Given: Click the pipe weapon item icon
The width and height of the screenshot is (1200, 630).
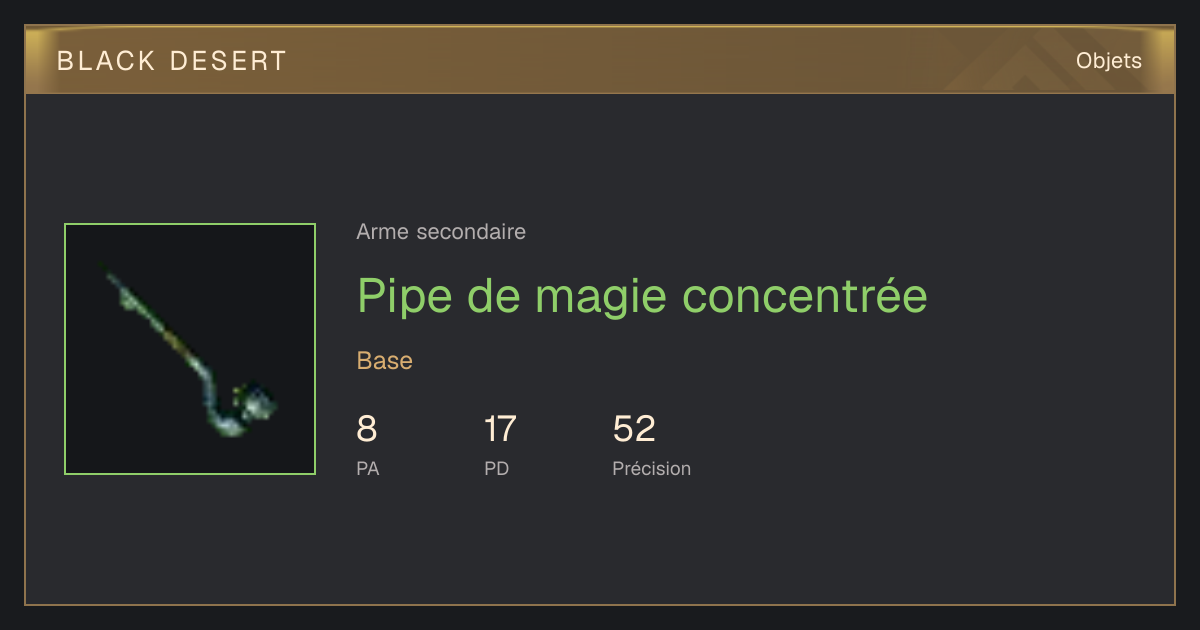Looking at the screenshot, I should pos(190,349).
